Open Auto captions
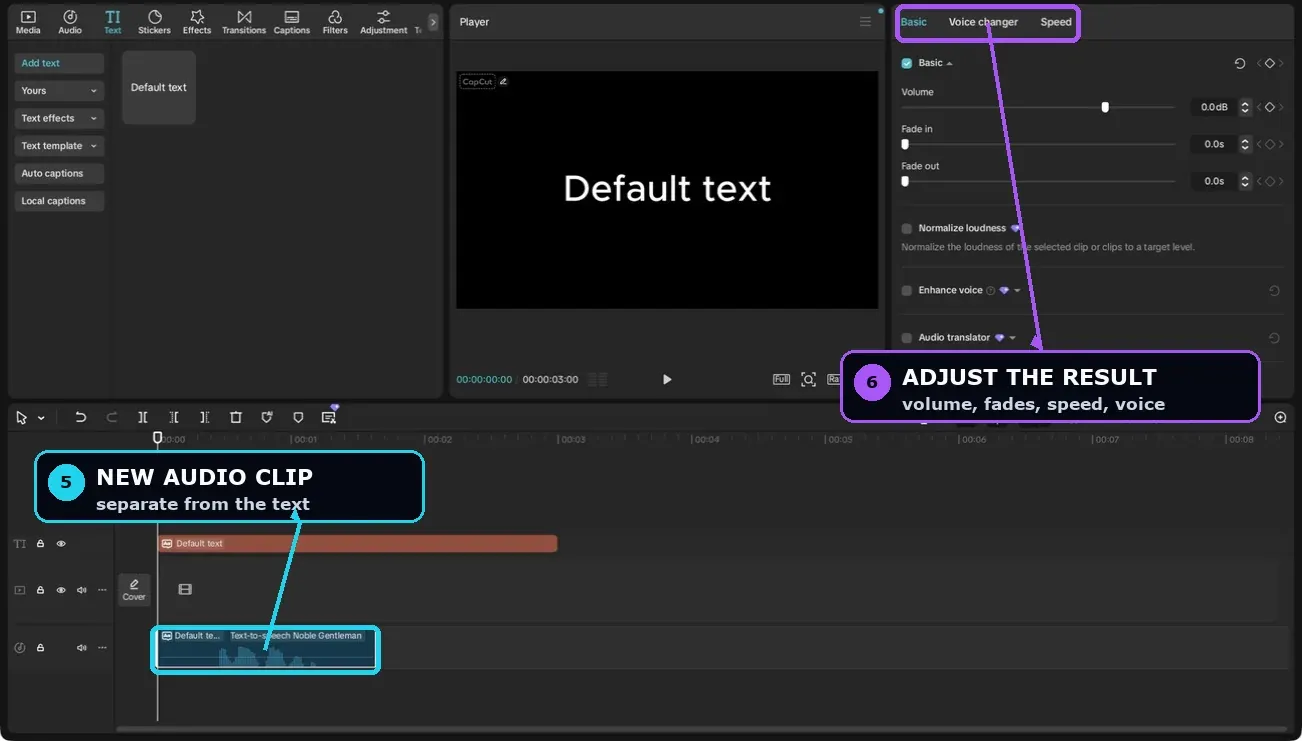Screen dimensions: 1302x741 coord(59,173)
